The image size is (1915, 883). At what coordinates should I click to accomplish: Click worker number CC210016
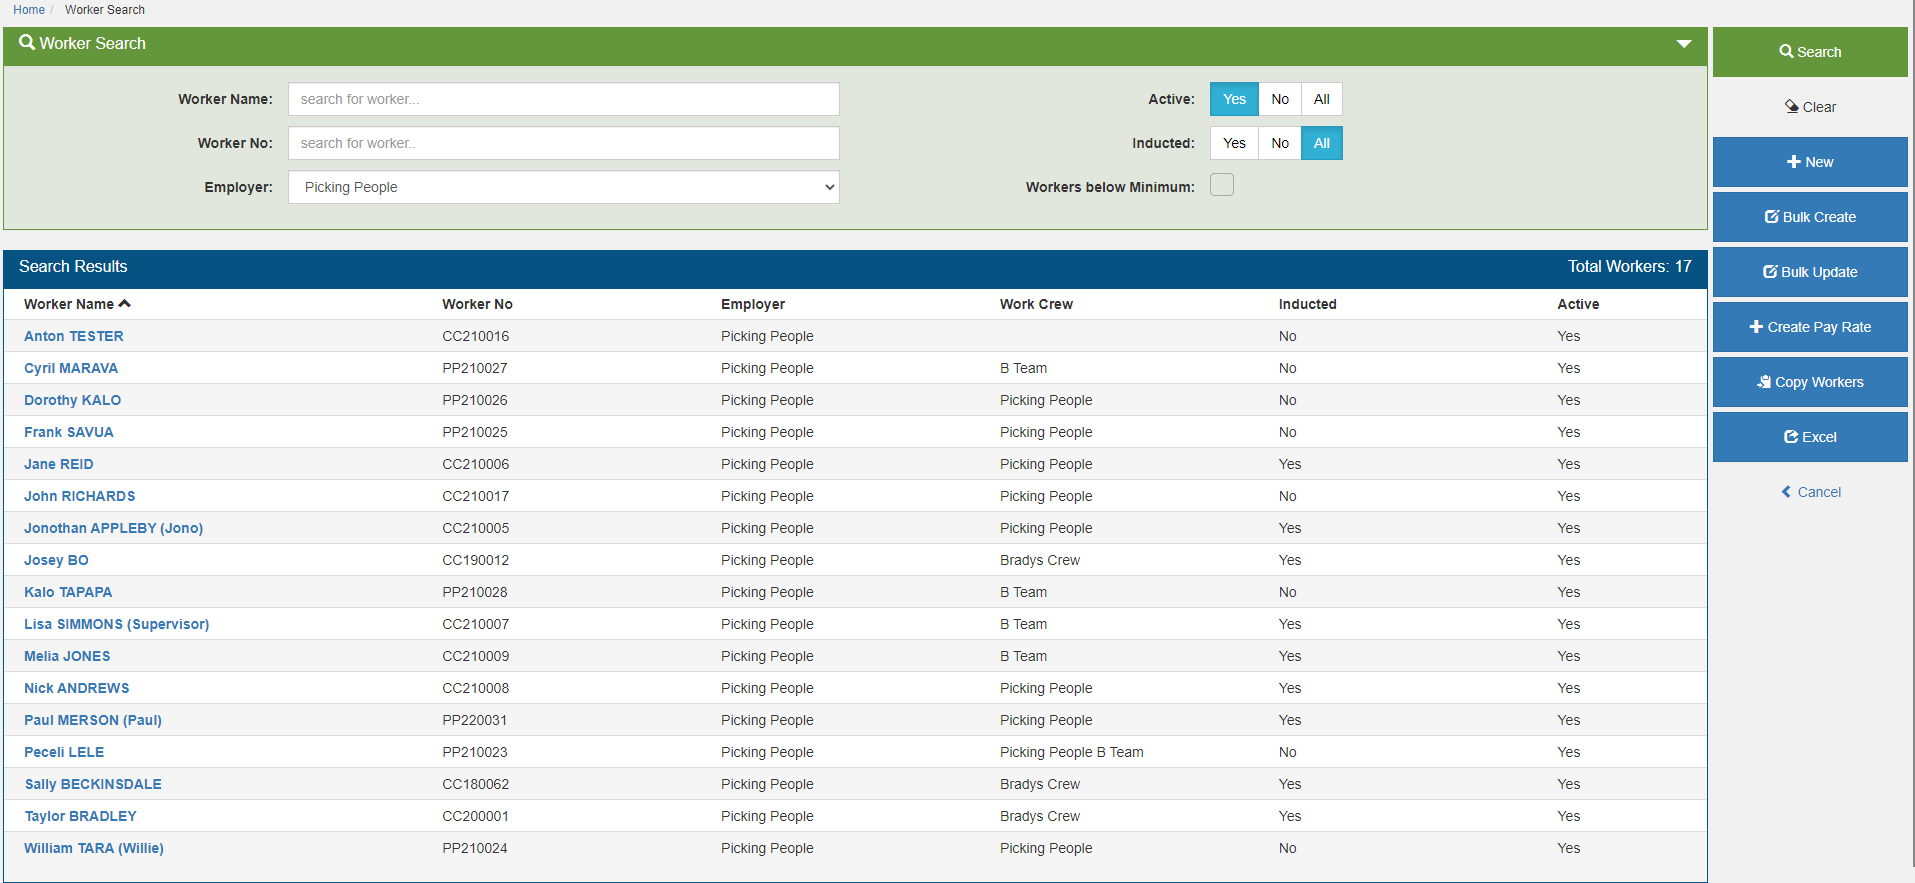coord(476,336)
